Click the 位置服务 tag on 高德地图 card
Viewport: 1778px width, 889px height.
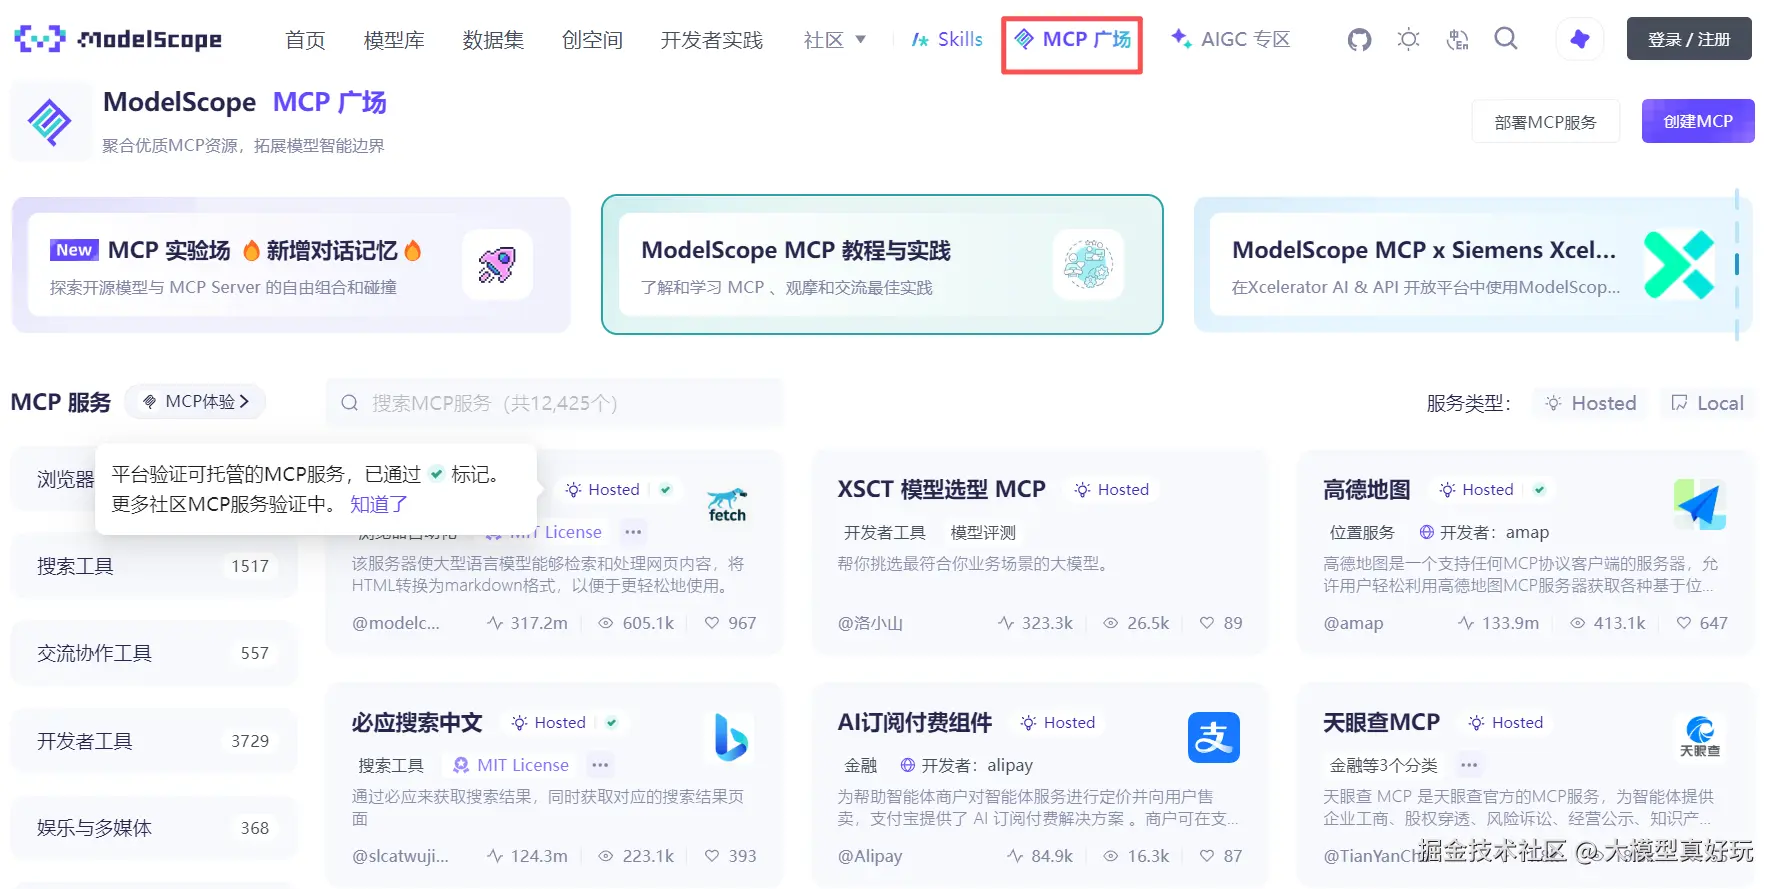pos(1362,532)
